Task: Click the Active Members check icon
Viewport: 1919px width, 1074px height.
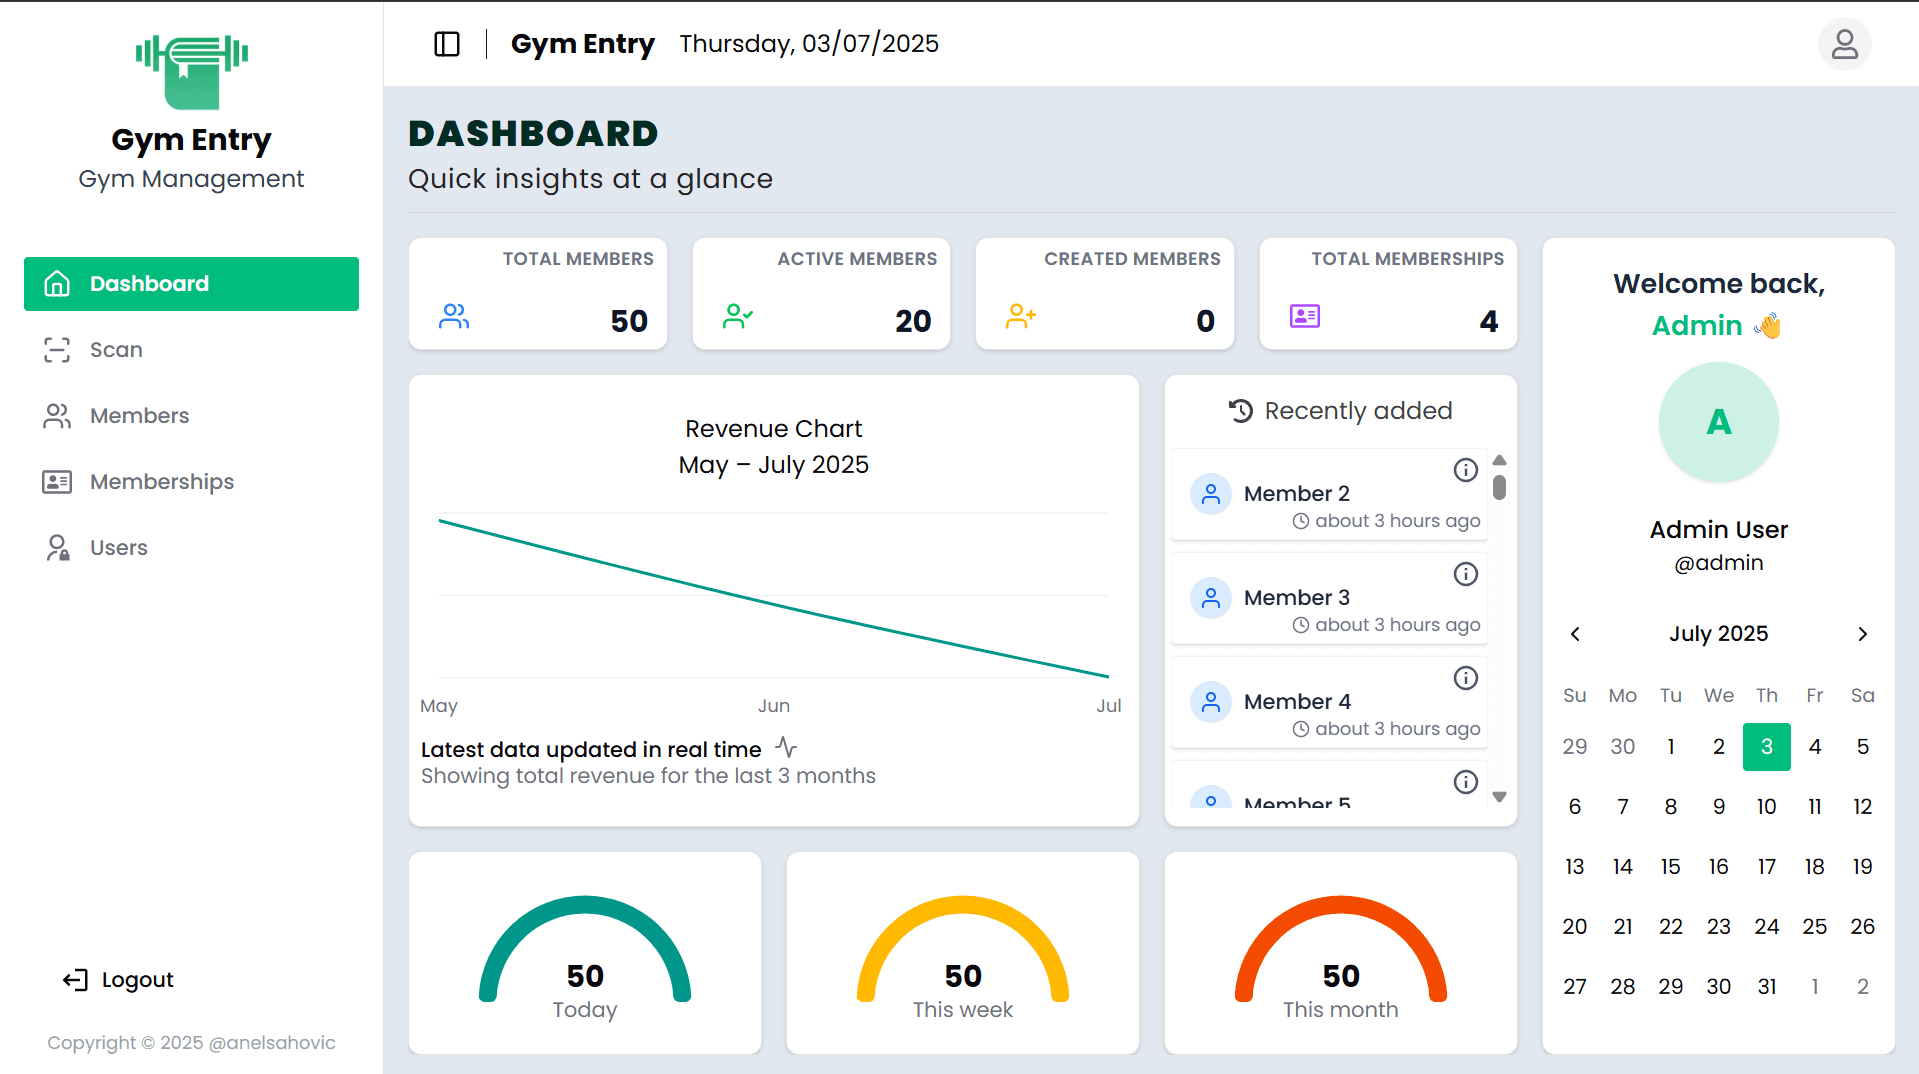Action: [738, 317]
